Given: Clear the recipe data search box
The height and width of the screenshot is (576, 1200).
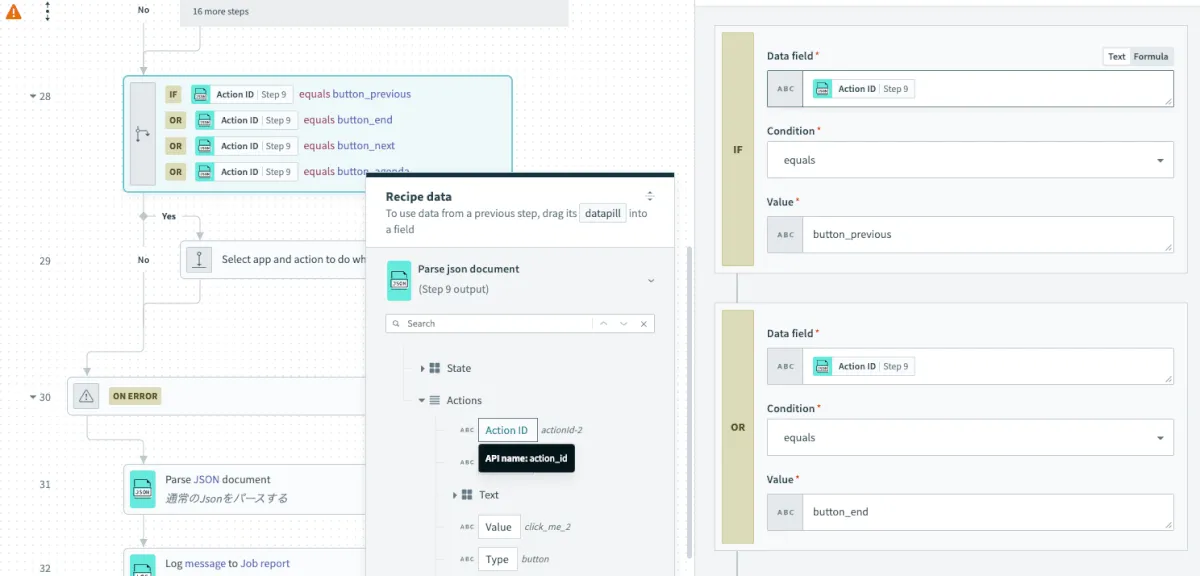Looking at the screenshot, I should (x=643, y=324).
